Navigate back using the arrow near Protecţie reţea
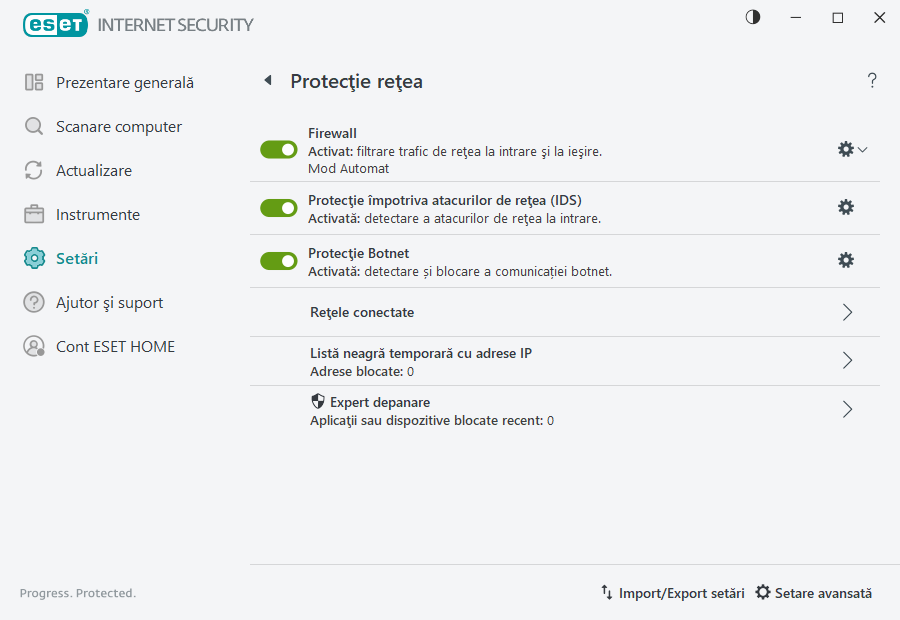The height and width of the screenshot is (620, 900). click(x=267, y=81)
